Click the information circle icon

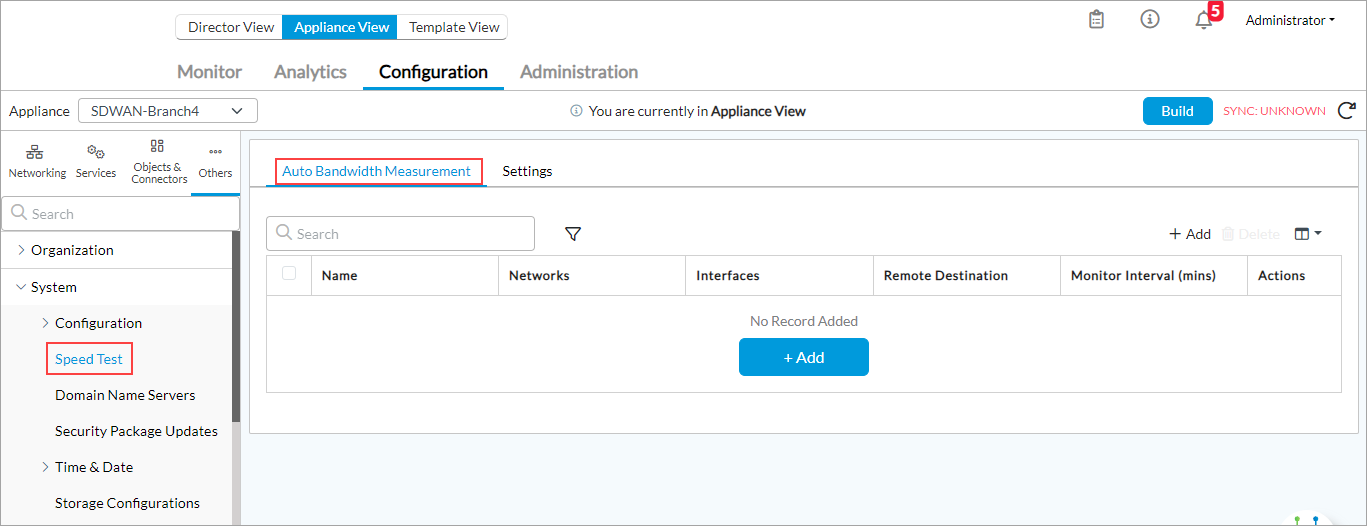click(1150, 20)
